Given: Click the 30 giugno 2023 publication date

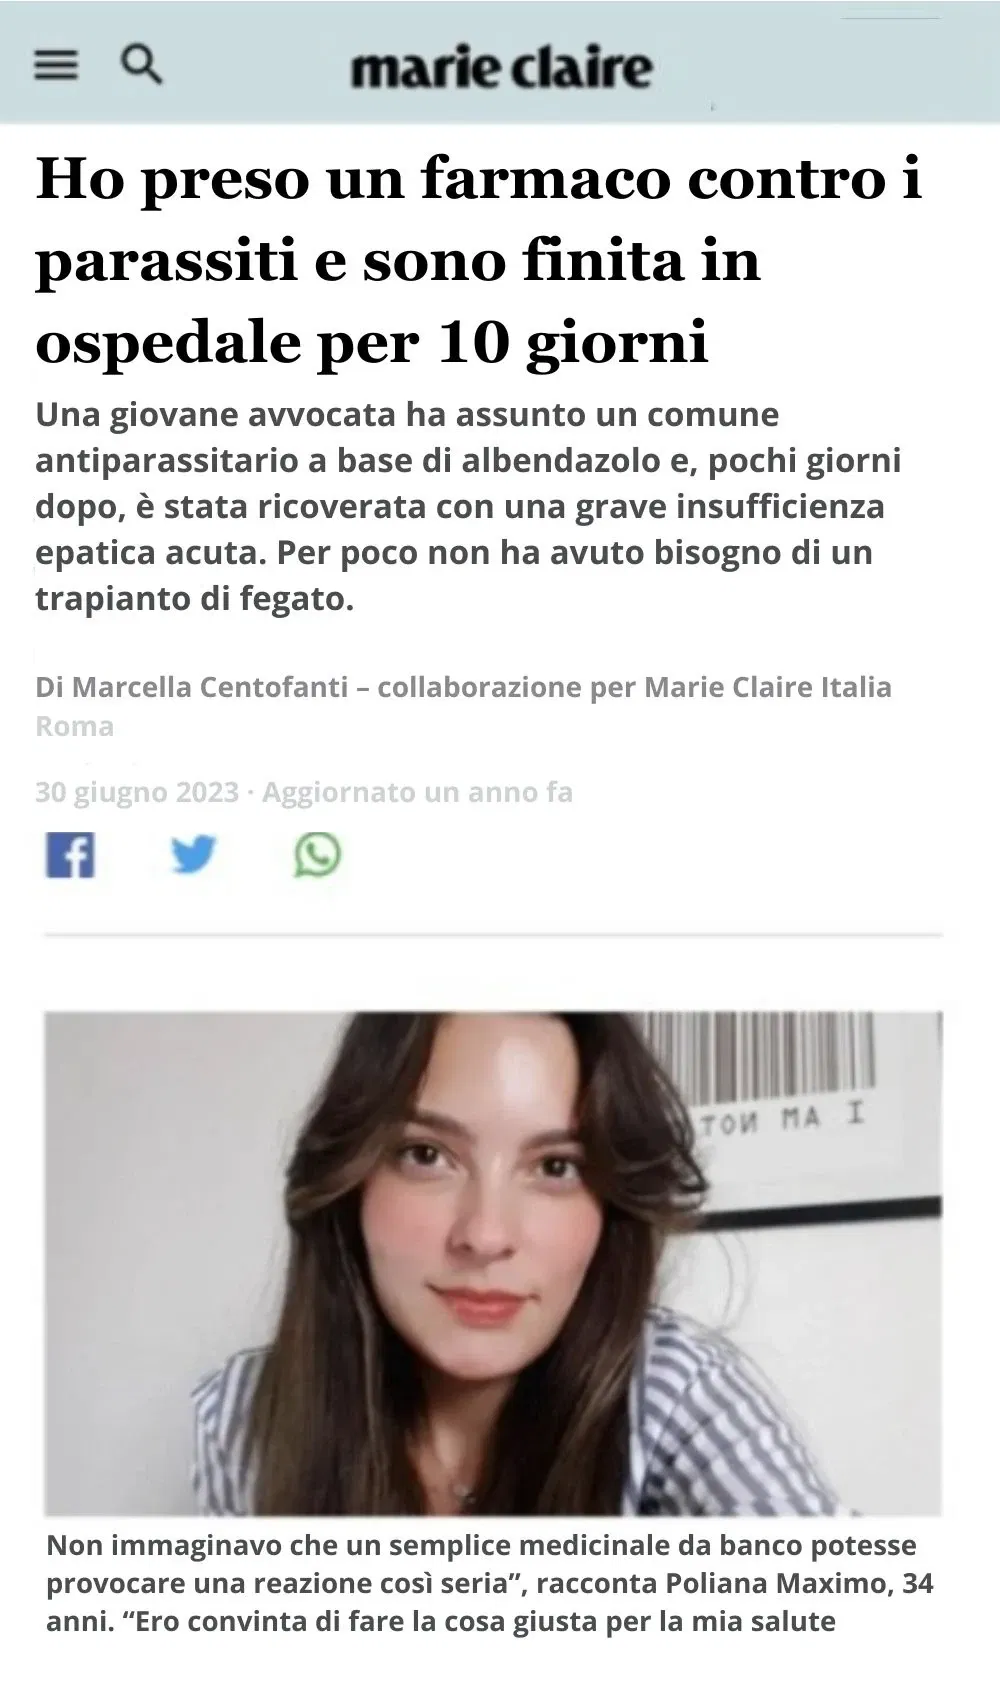Looking at the screenshot, I should point(137,792).
